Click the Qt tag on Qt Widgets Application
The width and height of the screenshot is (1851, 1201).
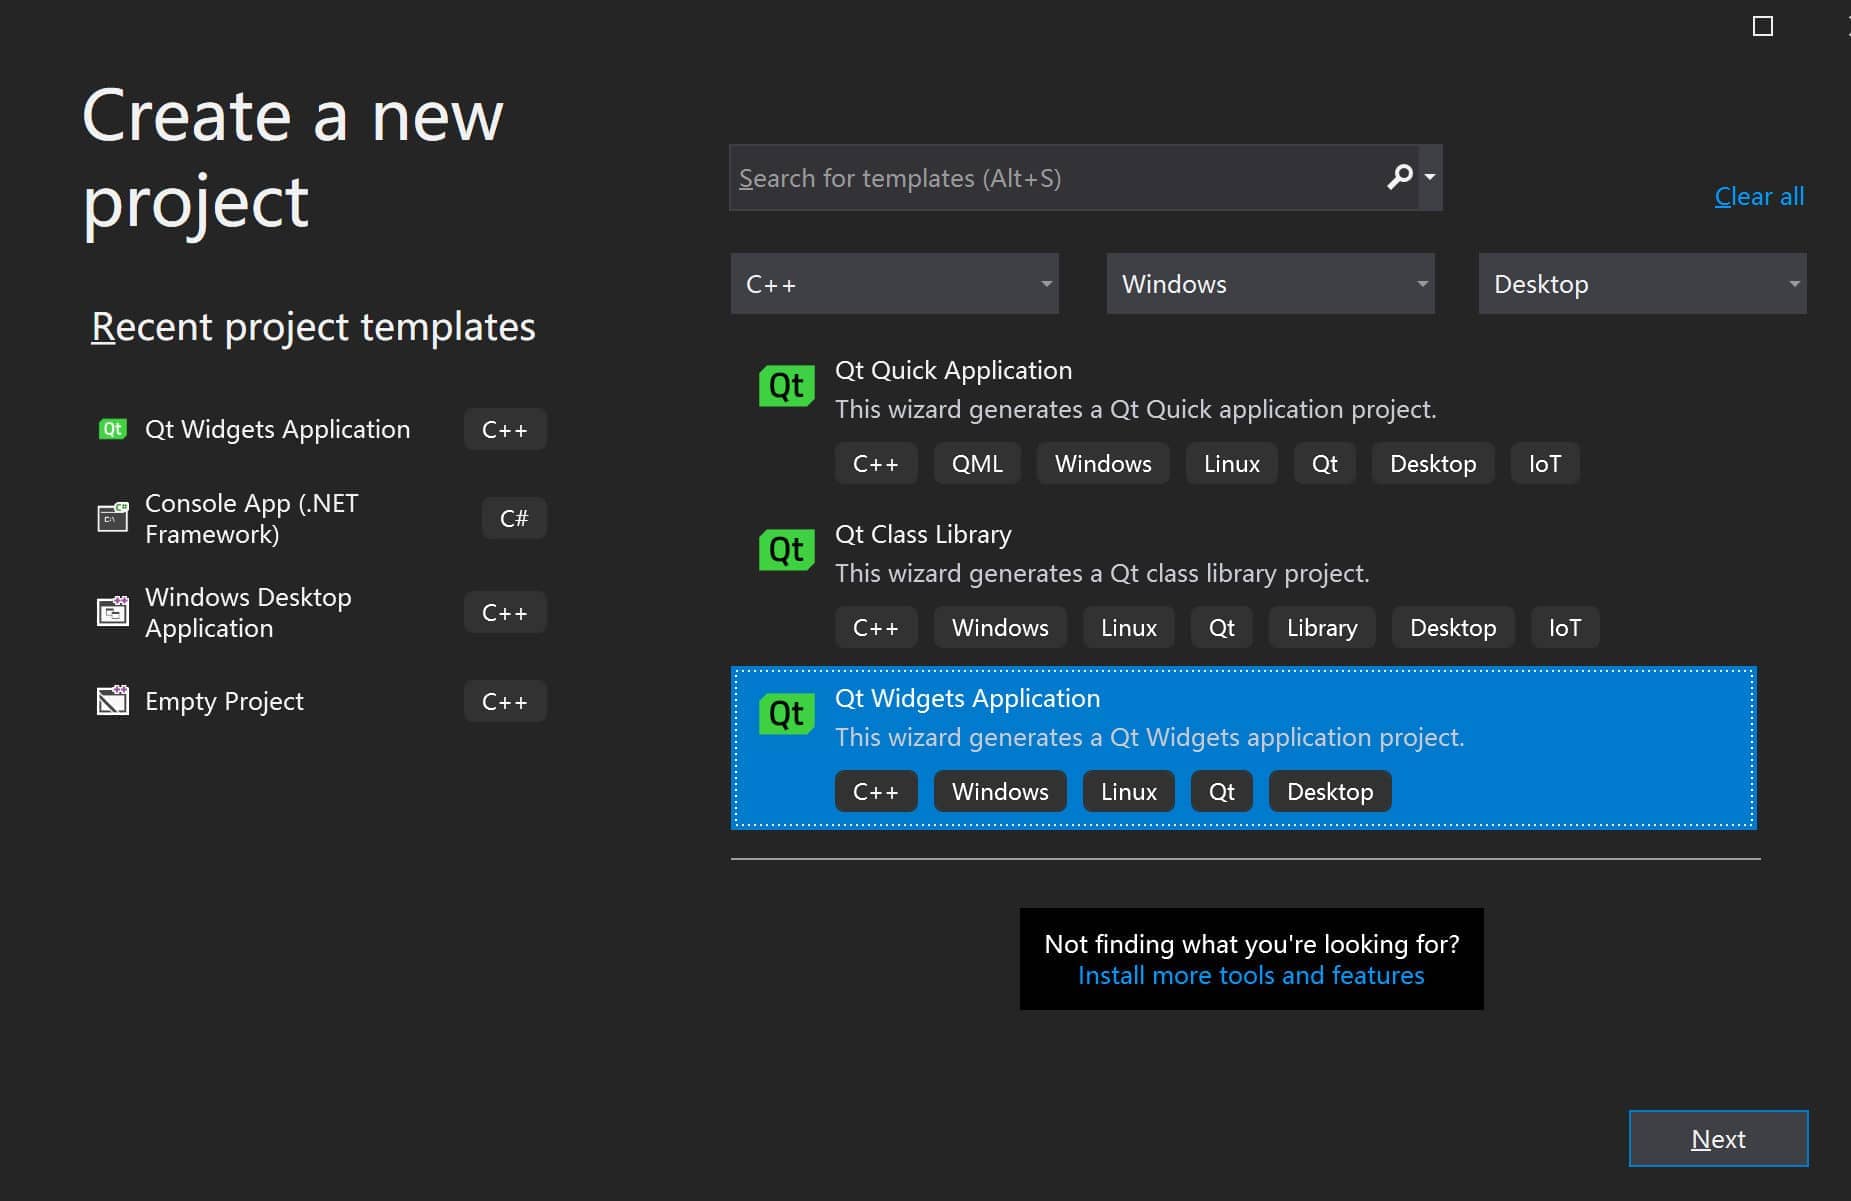1222,791
